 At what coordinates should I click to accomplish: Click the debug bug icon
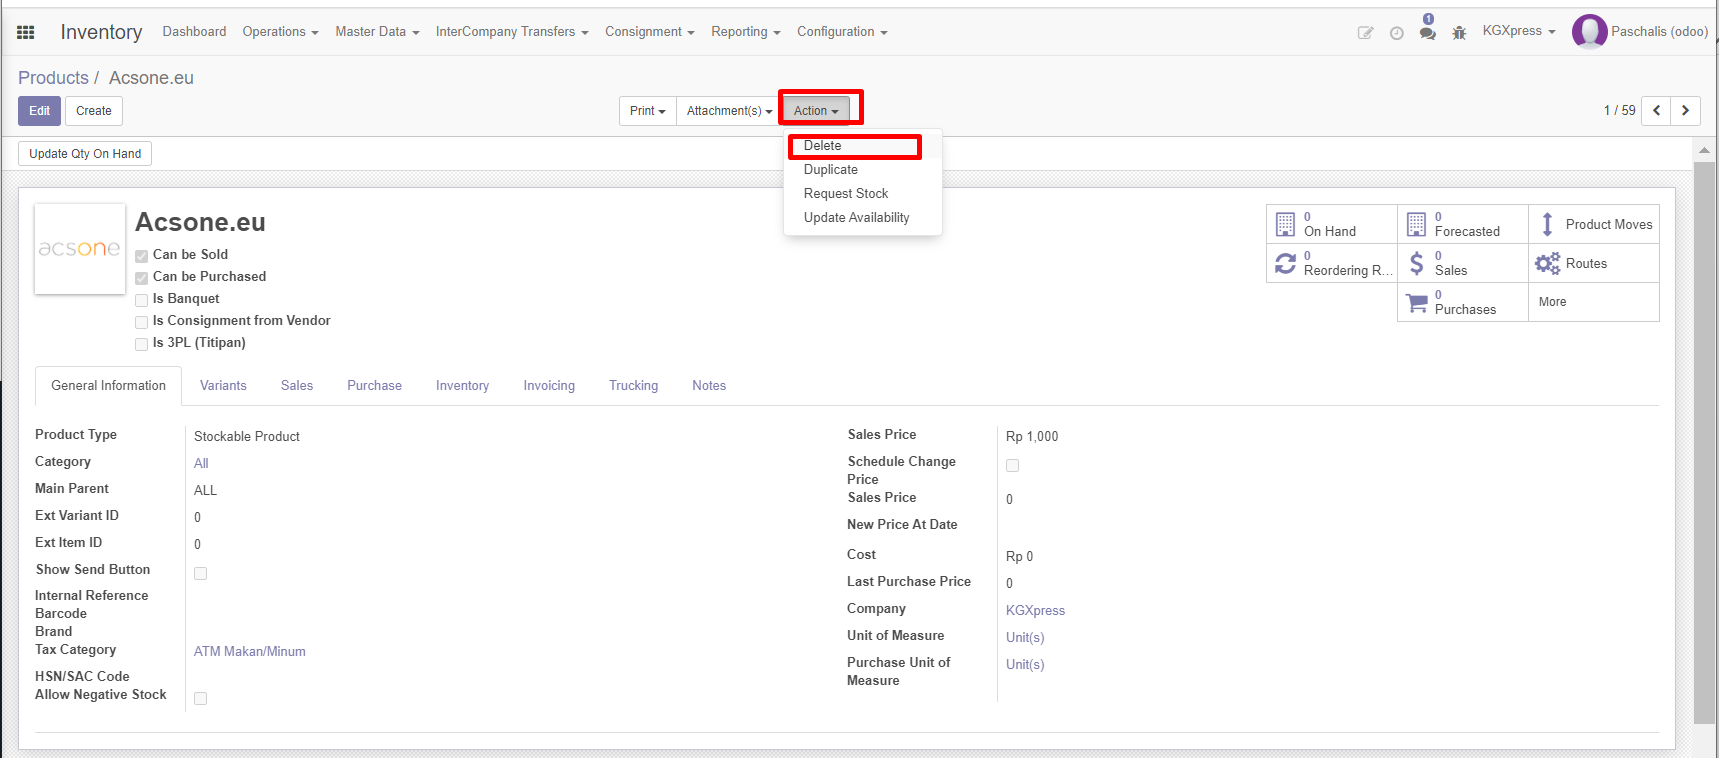[x=1459, y=33]
